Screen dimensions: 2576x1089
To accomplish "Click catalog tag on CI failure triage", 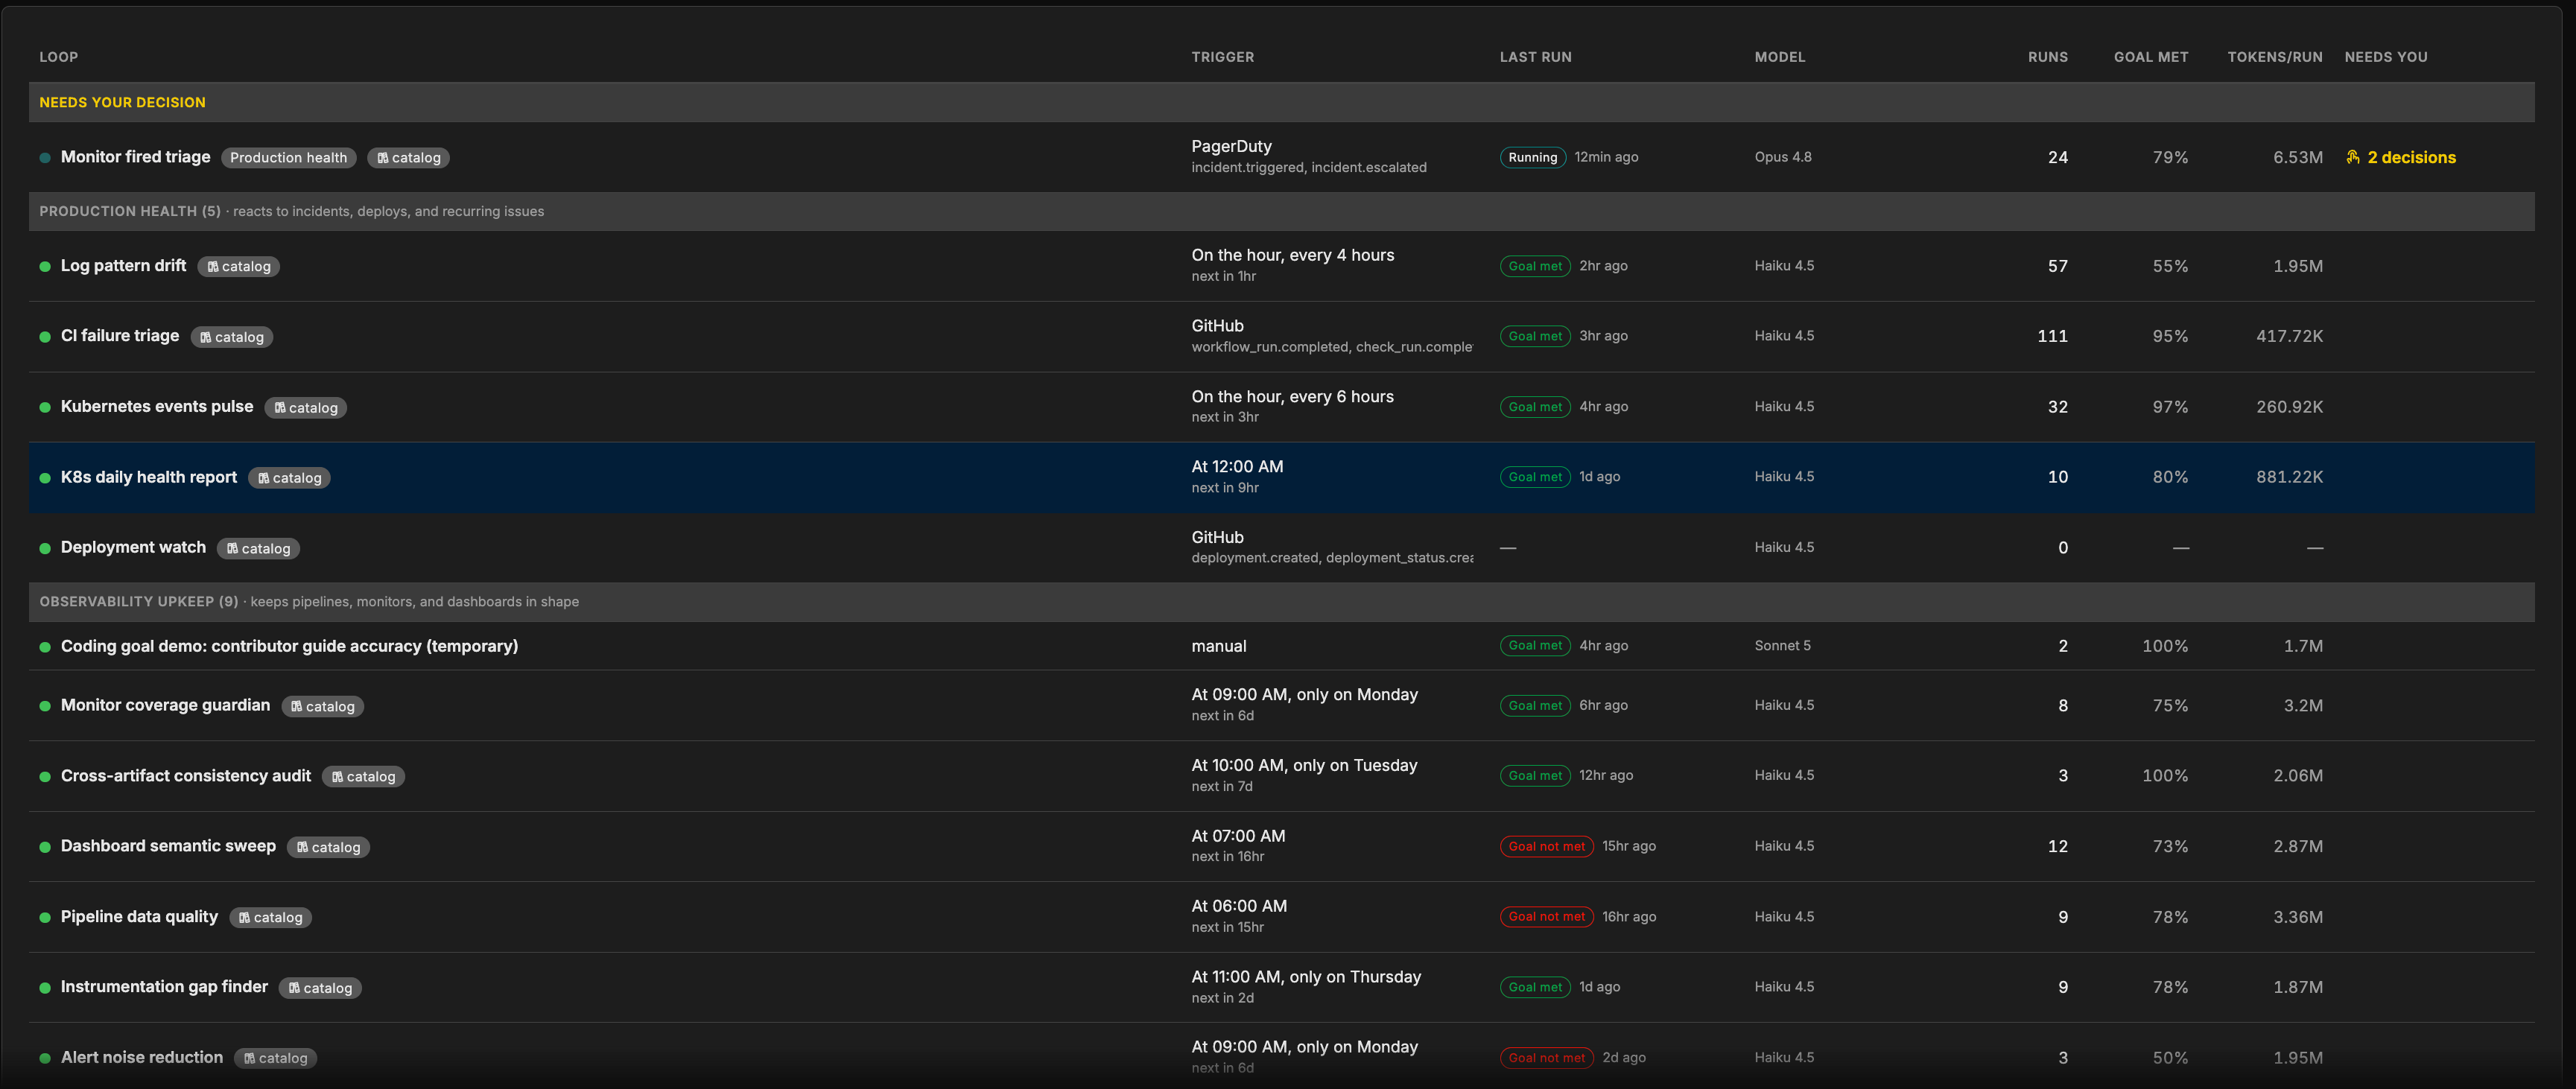I will point(231,337).
